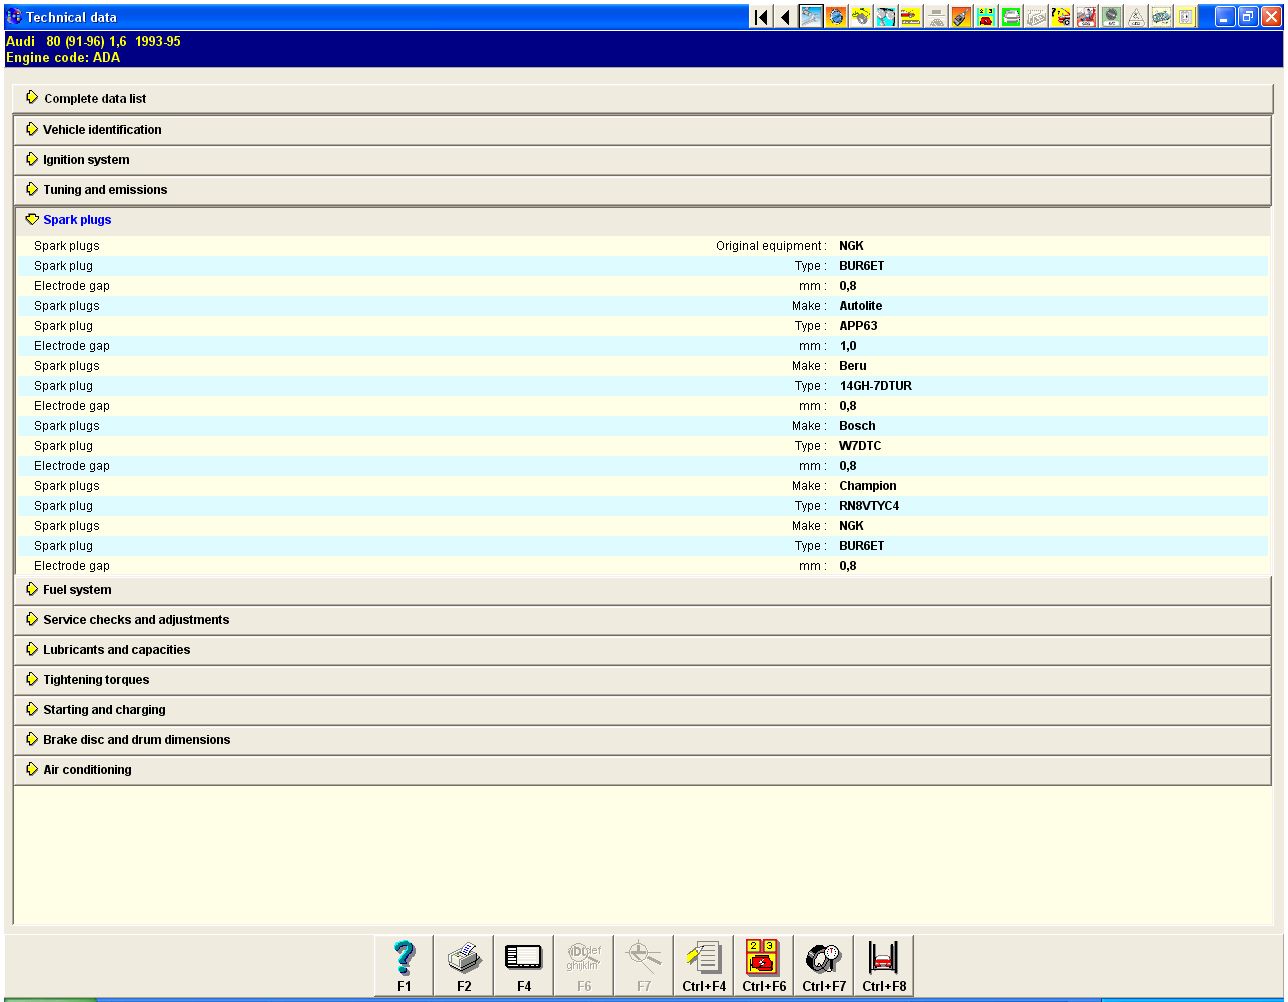Click the Ctrl+F6 button in the bottom bar
The height and width of the screenshot is (1002, 1288).
(764, 966)
